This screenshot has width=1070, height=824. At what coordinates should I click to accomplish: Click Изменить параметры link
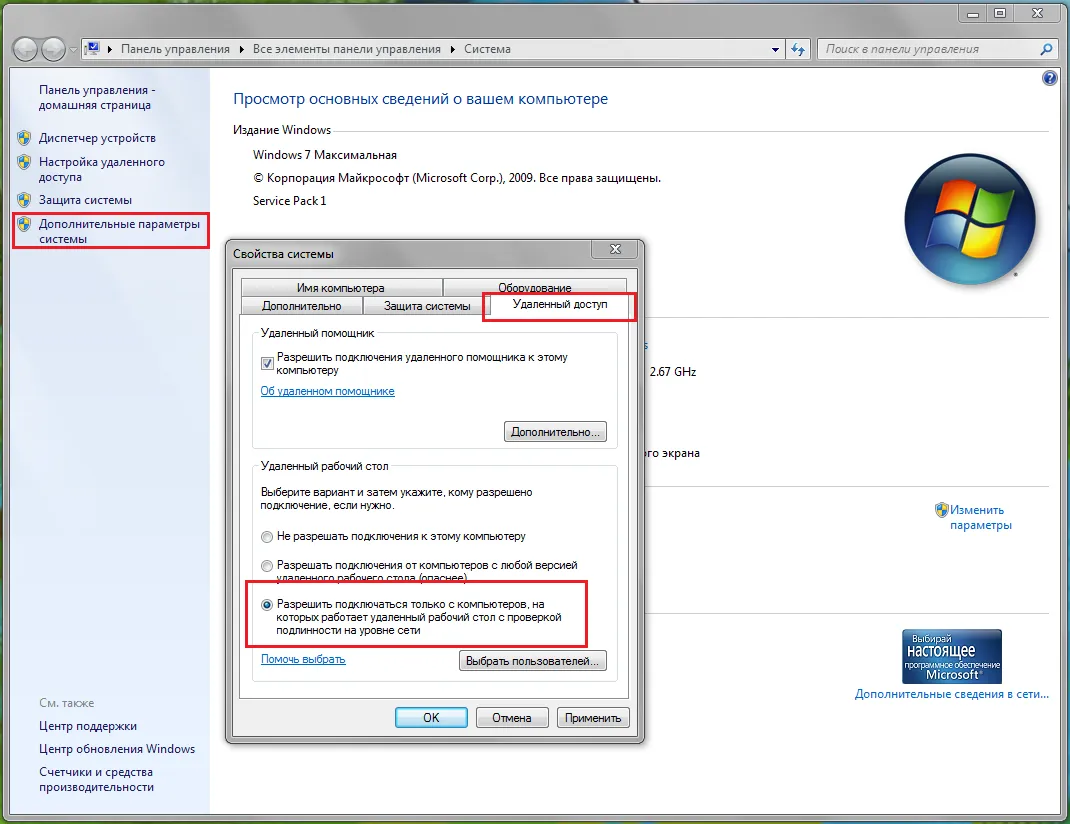tap(981, 518)
